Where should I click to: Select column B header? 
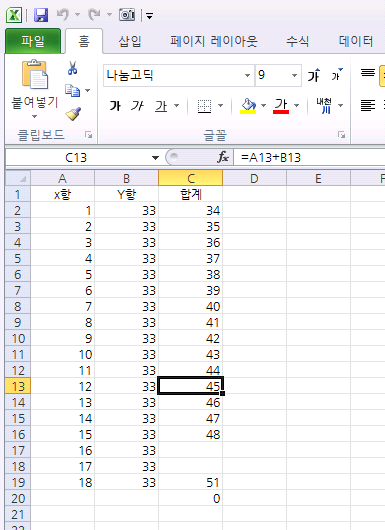(x=126, y=178)
